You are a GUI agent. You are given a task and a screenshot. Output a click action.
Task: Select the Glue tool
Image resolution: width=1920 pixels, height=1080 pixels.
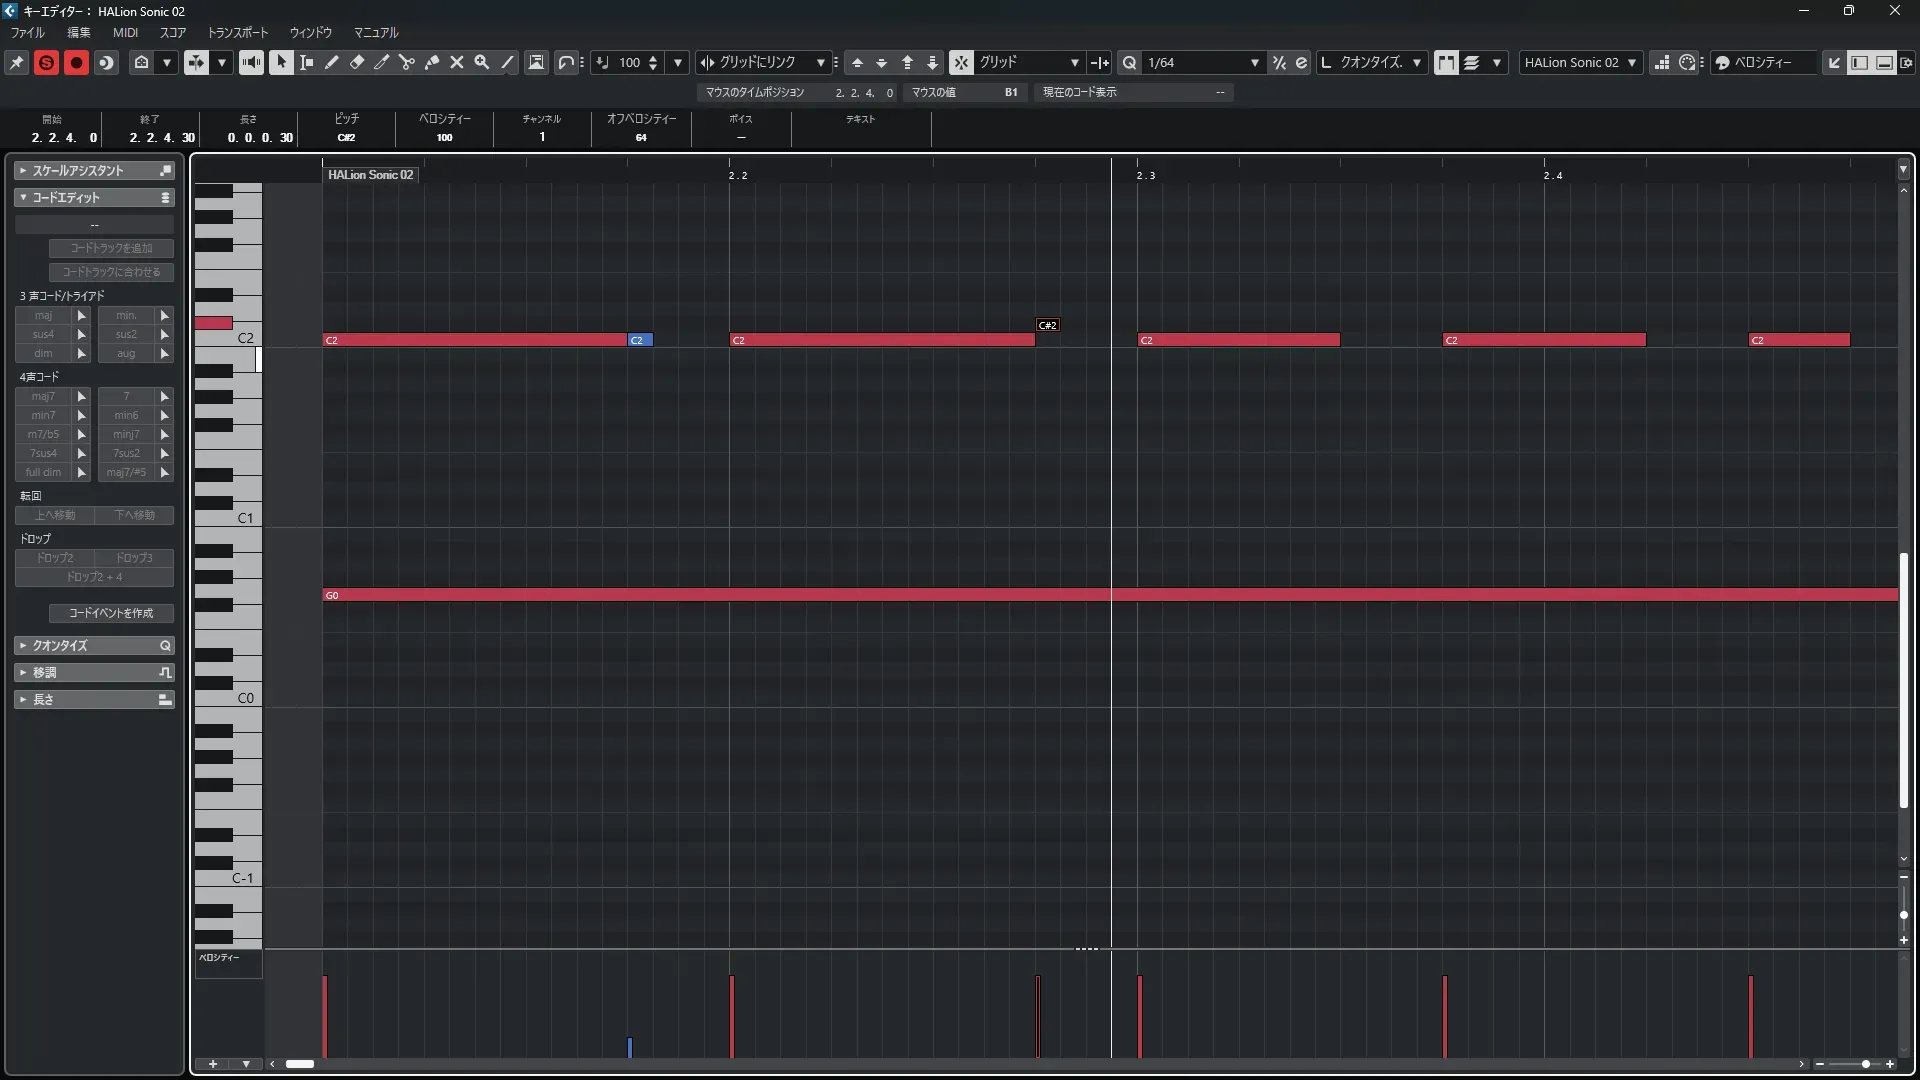pyautogui.click(x=431, y=62)
